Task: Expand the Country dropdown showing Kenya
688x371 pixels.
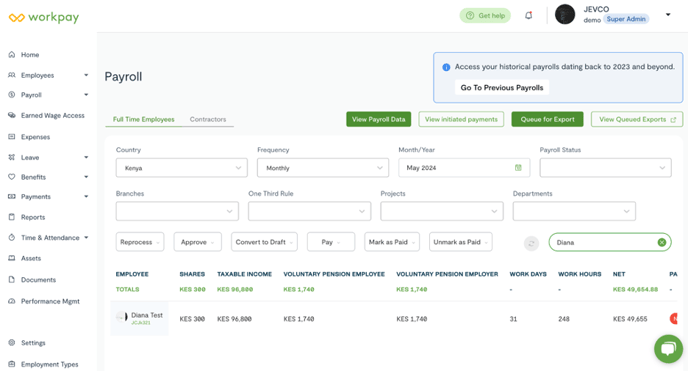Action: [x=182, y=168]
